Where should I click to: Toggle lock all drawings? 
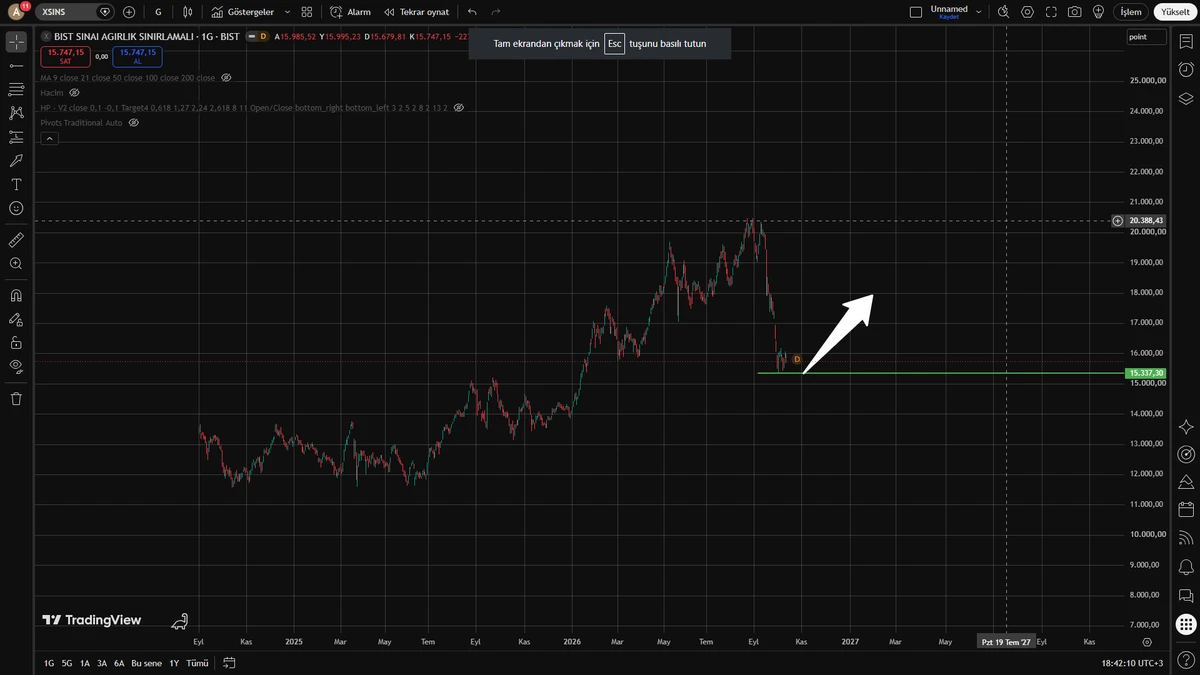coord(16,342)
